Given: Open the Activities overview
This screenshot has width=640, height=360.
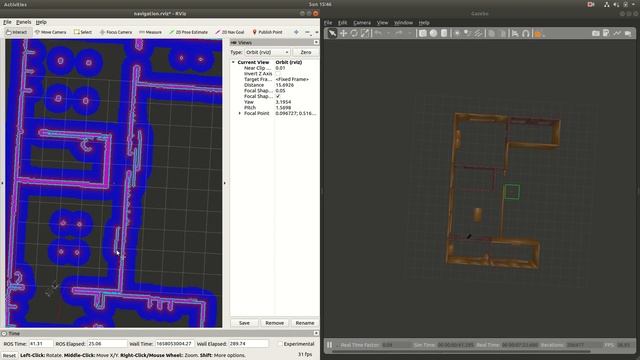Looking at the screenshot, I should [15, 4].
